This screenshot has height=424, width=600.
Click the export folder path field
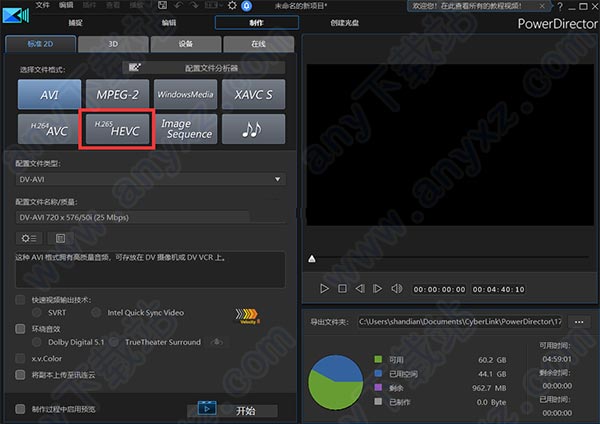click(x=460, y=322)
